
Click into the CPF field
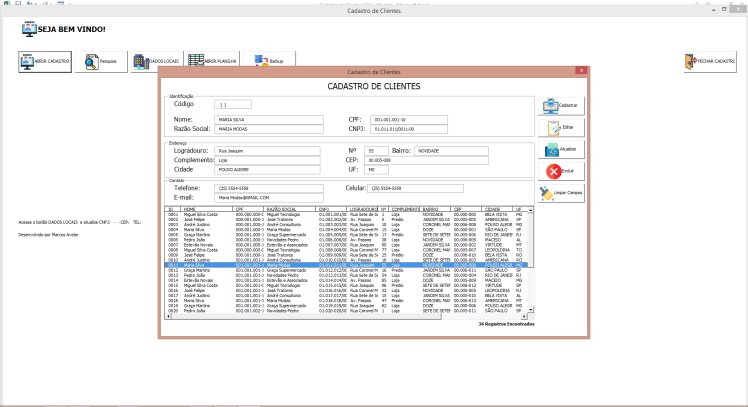[409, 120]
